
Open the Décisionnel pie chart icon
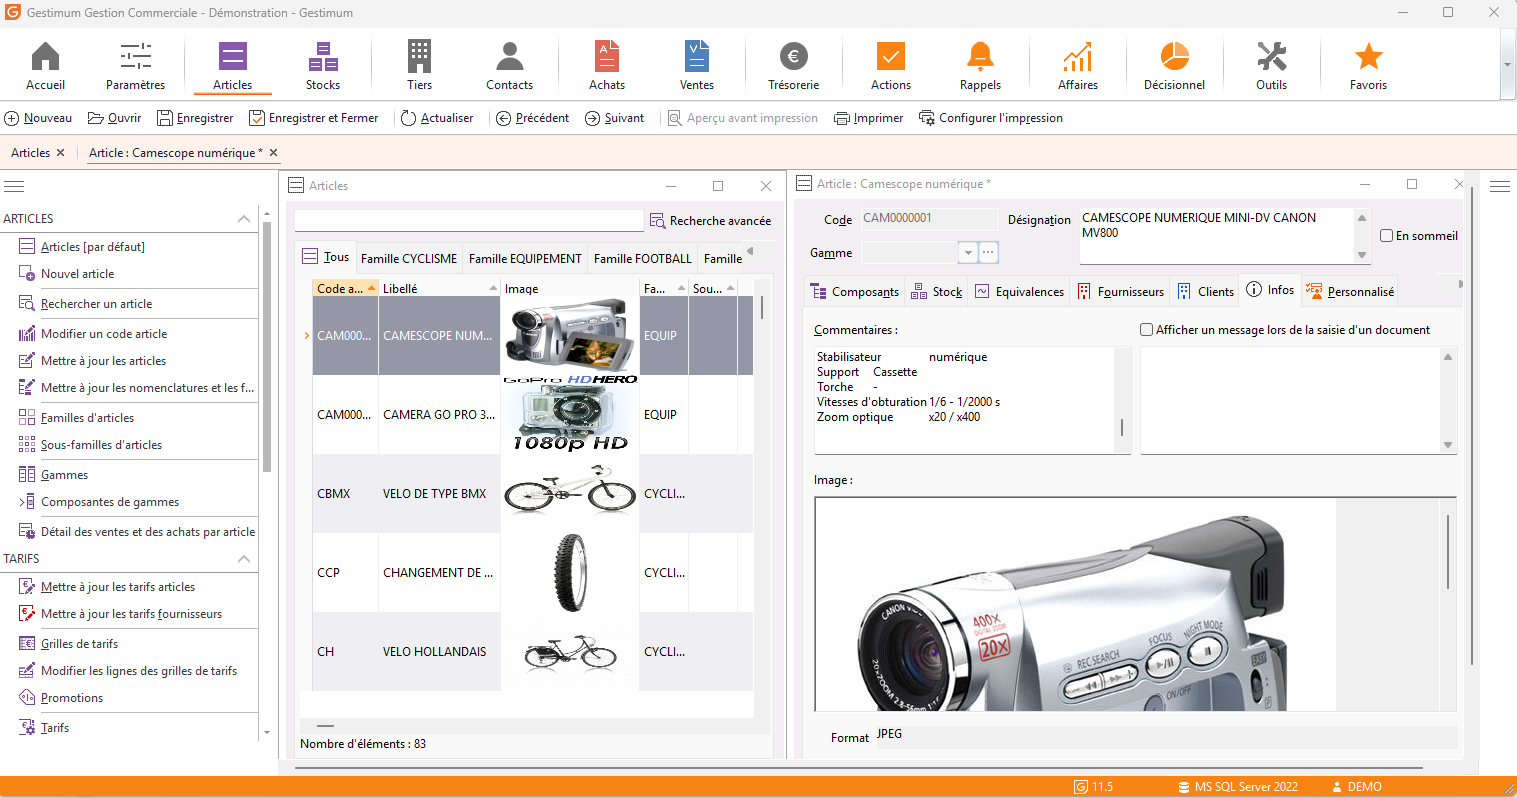point(1174,66)
